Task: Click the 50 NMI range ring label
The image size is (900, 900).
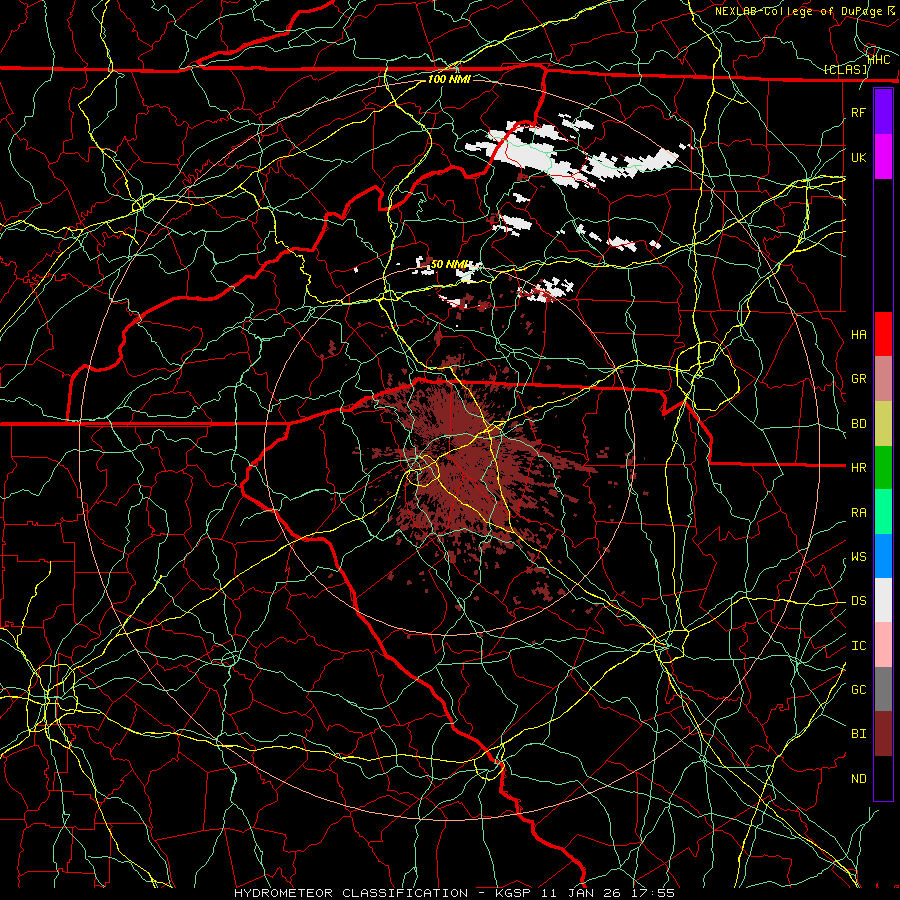Action: (449, 264)
